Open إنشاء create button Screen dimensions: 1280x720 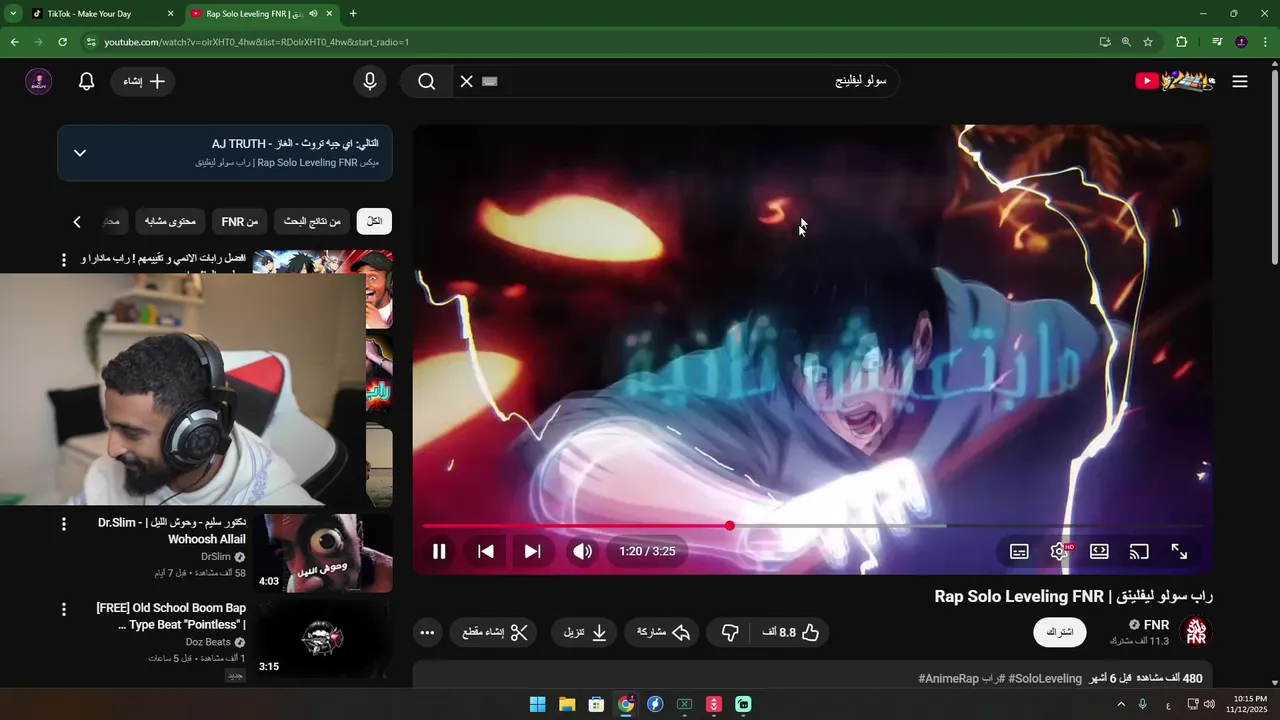tap(144, 81)
